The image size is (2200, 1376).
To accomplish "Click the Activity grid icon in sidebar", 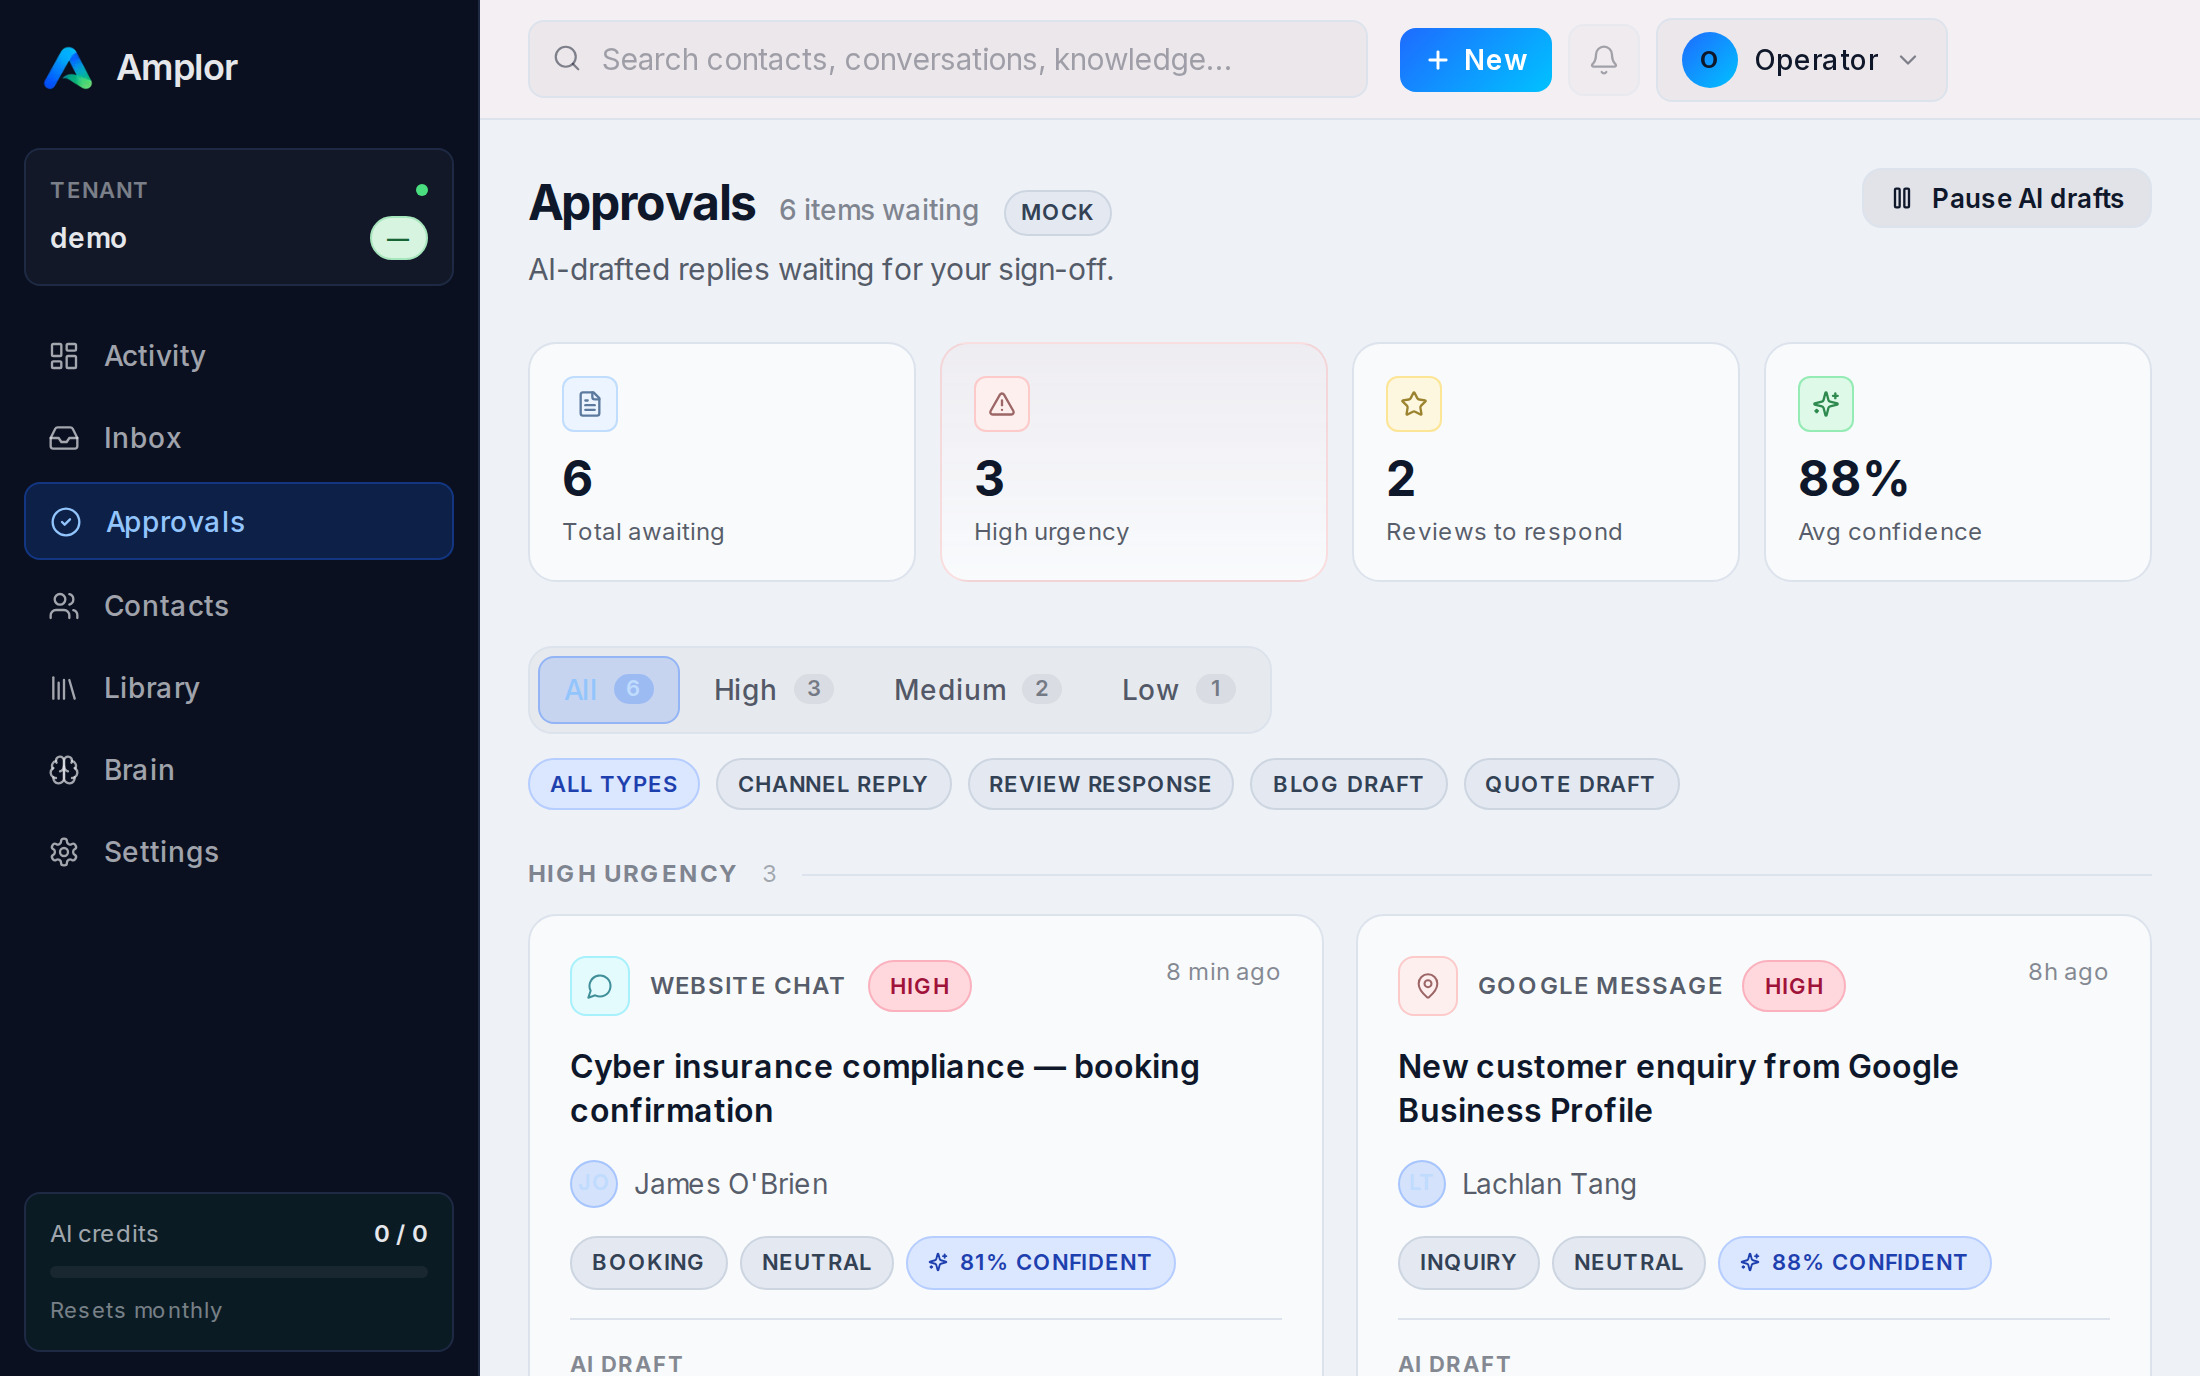I will pyautogui.click(x=64, y=356).
